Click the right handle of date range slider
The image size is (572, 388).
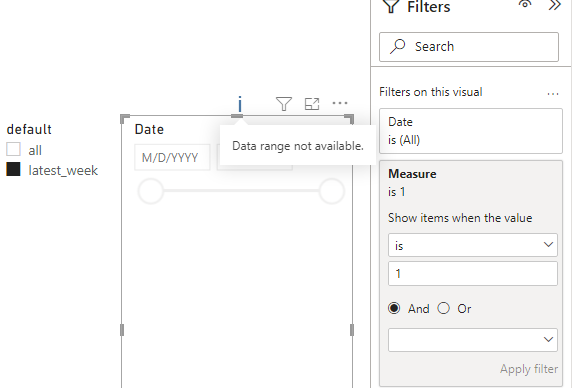332,191
